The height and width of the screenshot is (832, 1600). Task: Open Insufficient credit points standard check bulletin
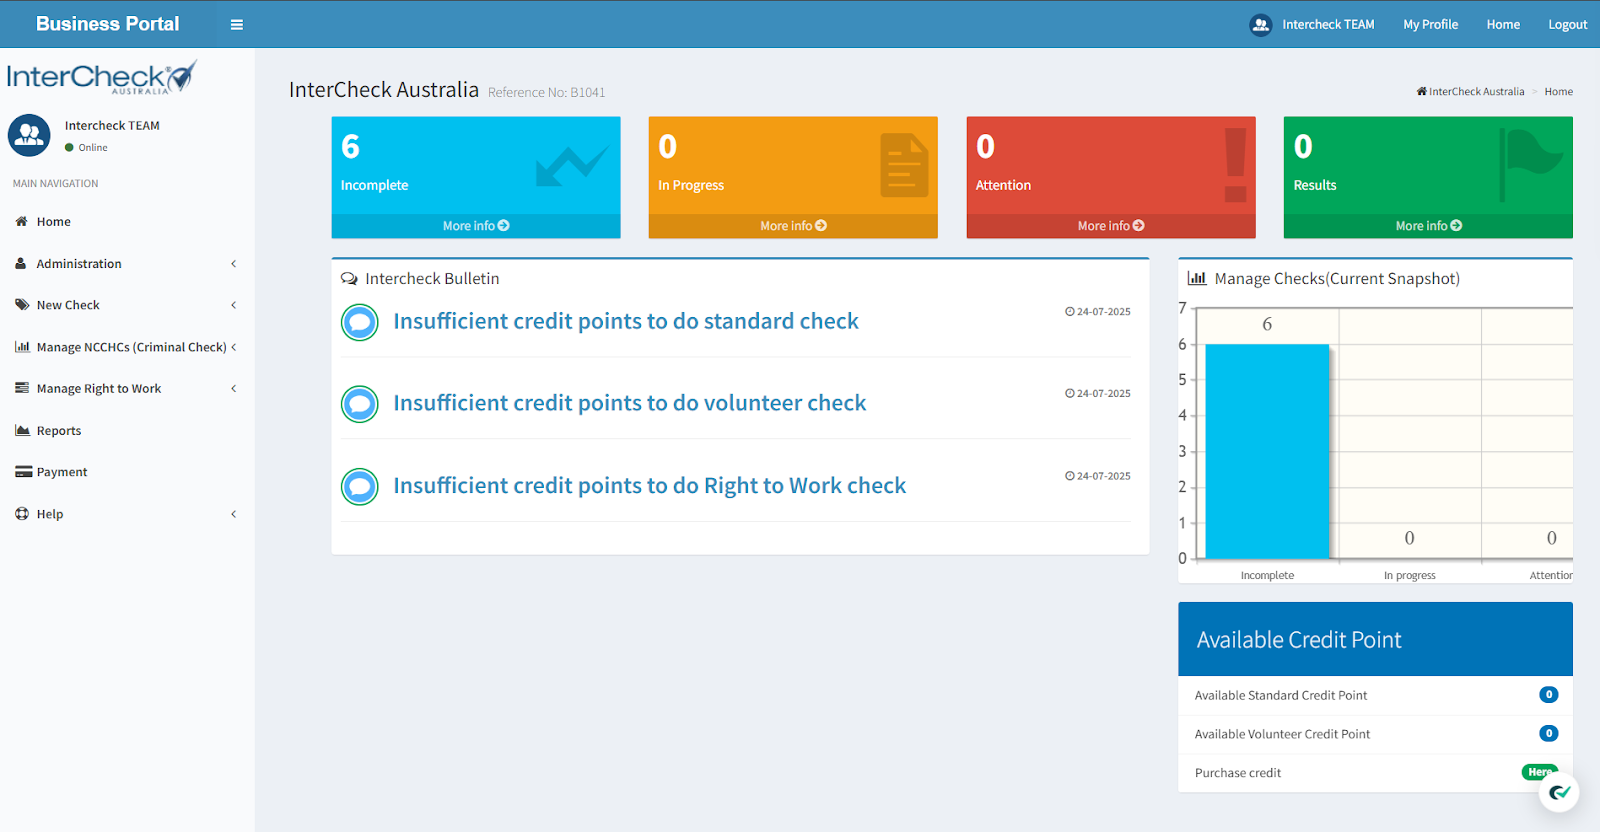tap(626, 321)
